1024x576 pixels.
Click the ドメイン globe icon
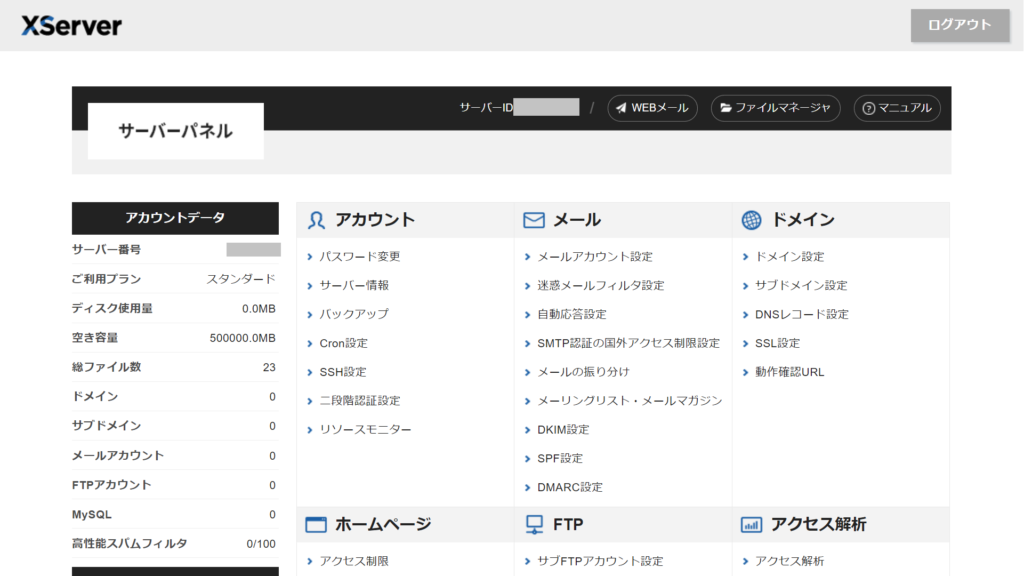751,220
